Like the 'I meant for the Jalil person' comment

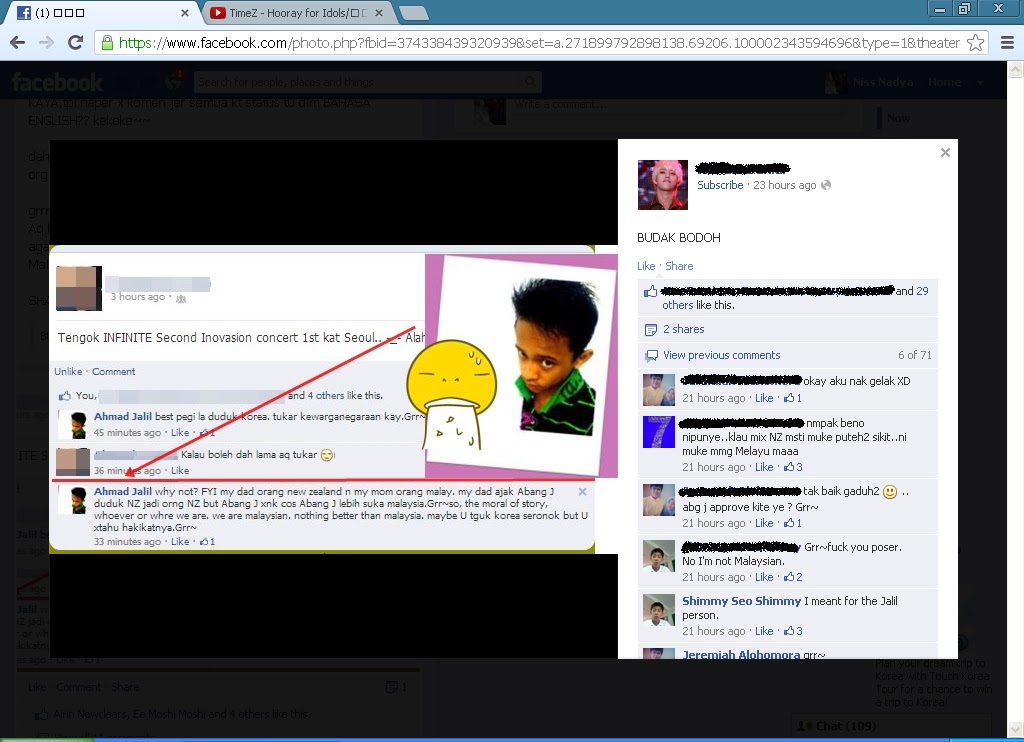coord(764,631)
